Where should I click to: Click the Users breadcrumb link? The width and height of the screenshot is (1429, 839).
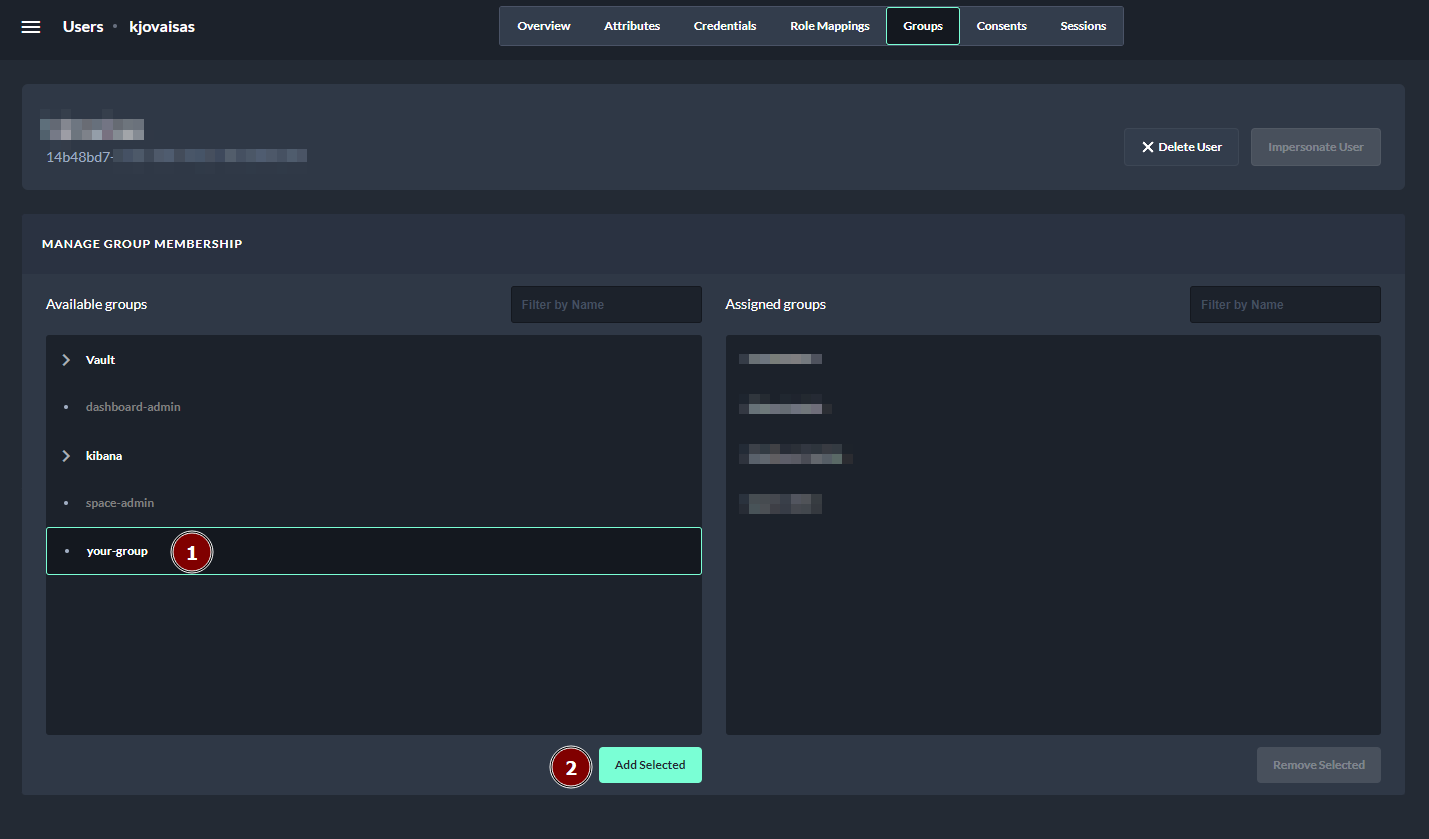[83, 27]
